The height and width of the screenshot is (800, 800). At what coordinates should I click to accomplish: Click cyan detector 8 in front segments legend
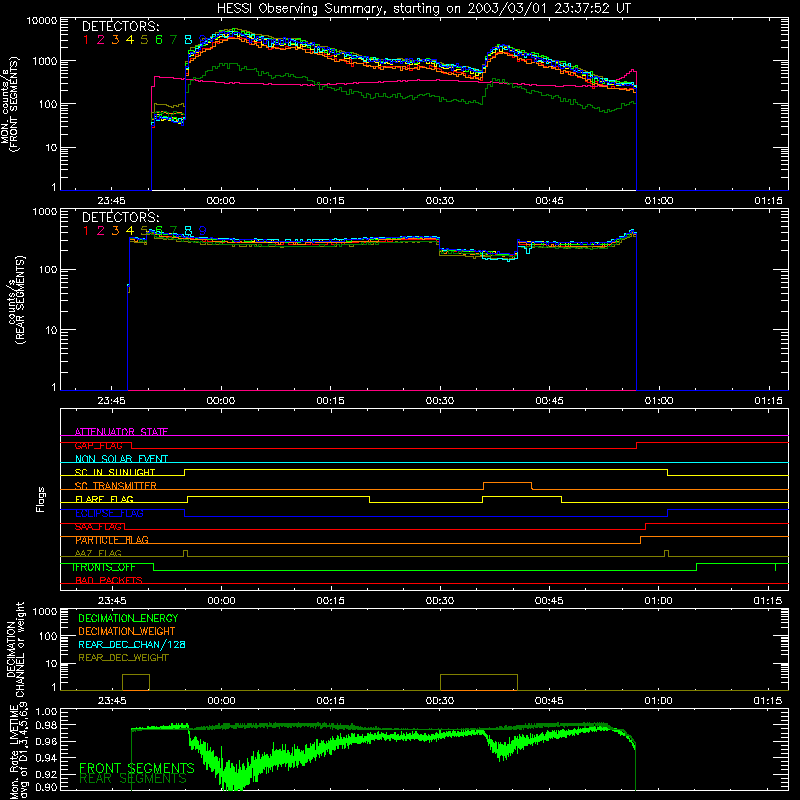click(188, 40)
